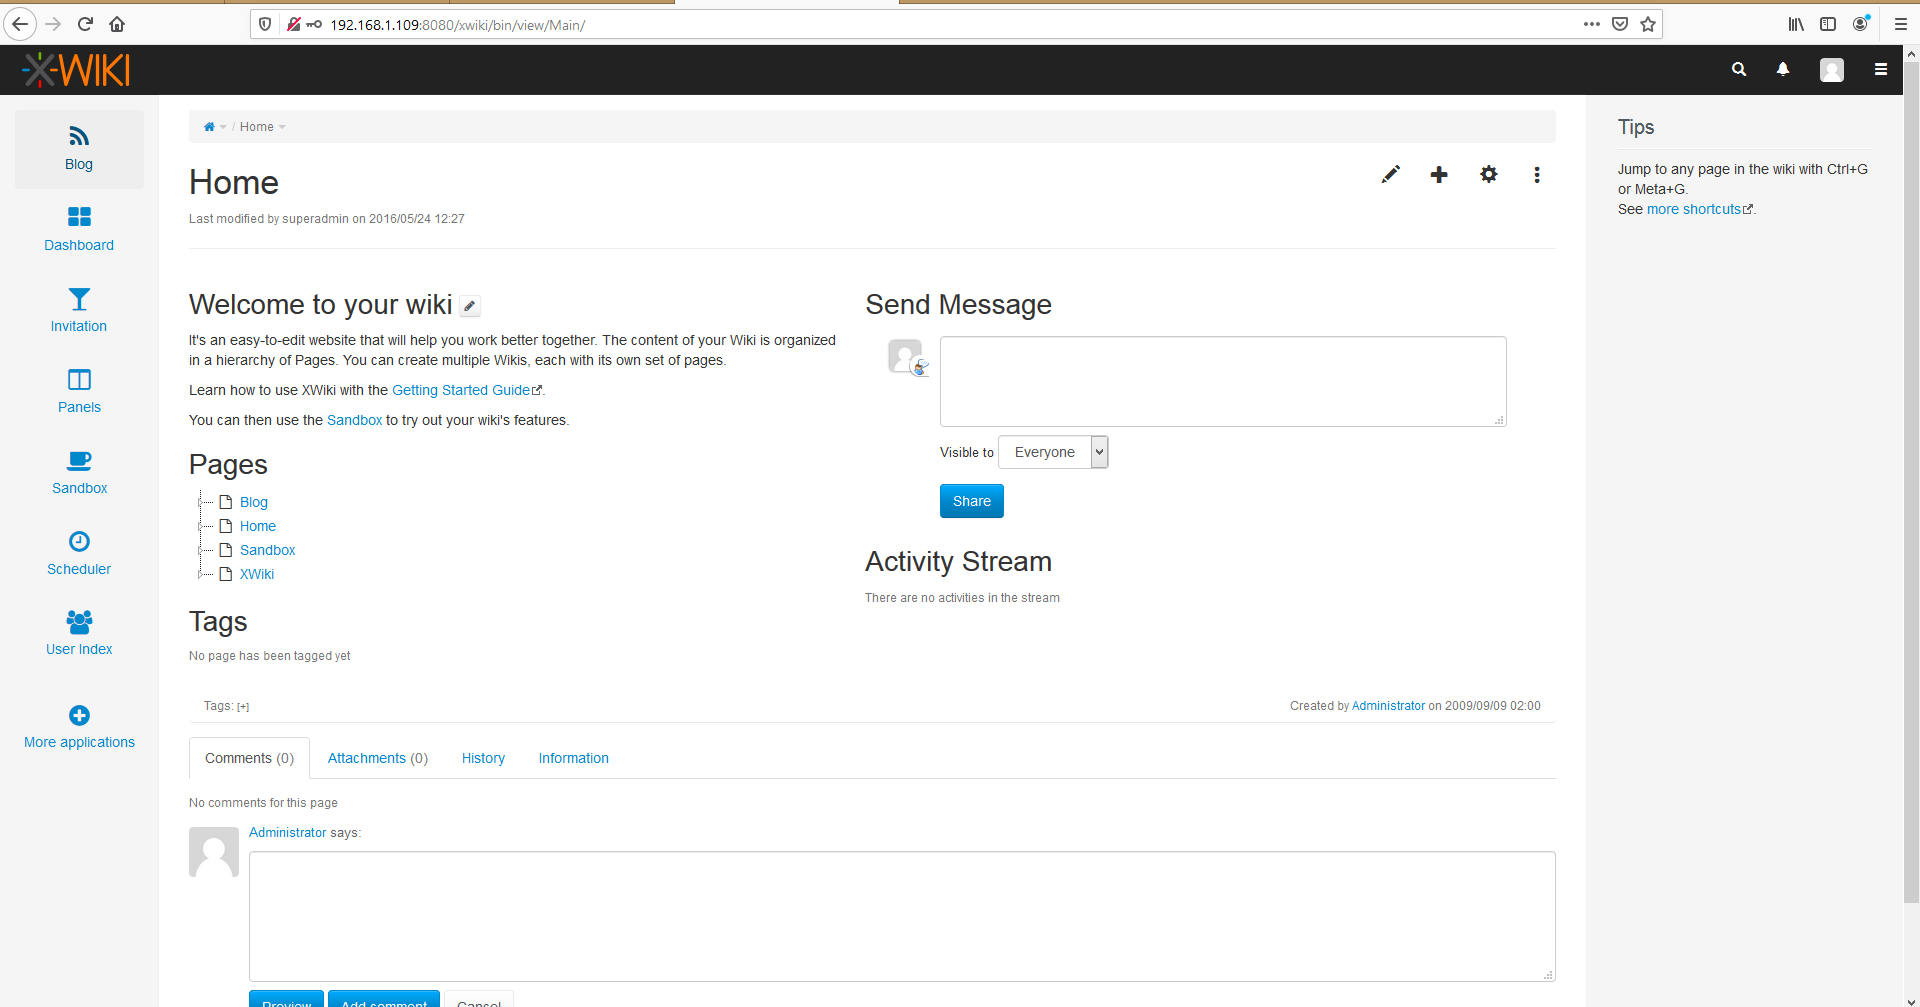The image size is (1920, 1007).
Task: Open the Scheduler application icon
Action: pyautogui.click(x=79, y=553)
